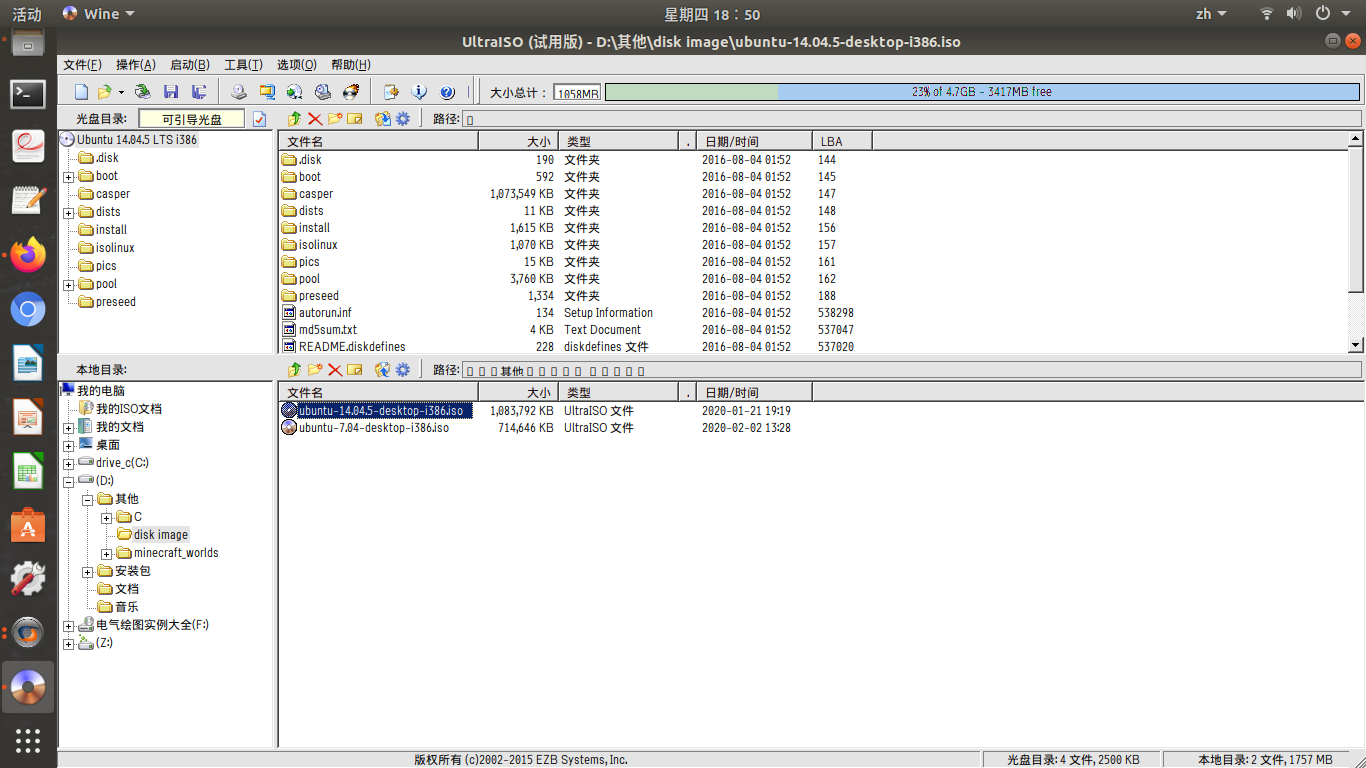
Task: Sort disc list by LBA column header
Action: [x=842, y=142]
